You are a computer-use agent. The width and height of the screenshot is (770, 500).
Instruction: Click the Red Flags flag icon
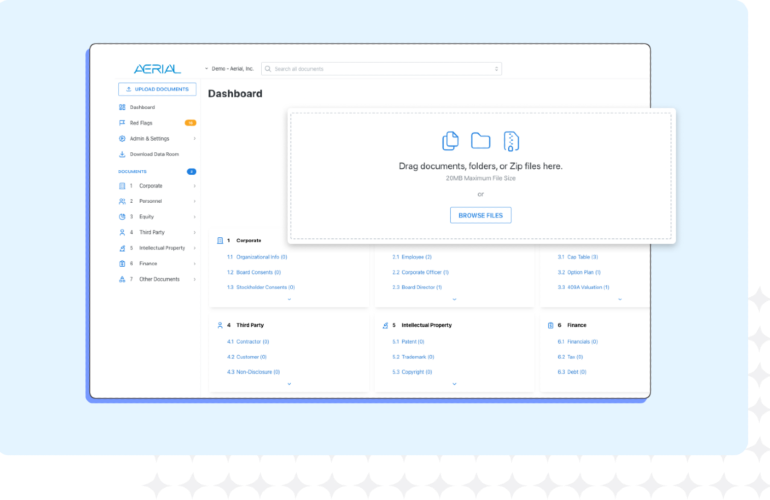[x=122, y=123]
